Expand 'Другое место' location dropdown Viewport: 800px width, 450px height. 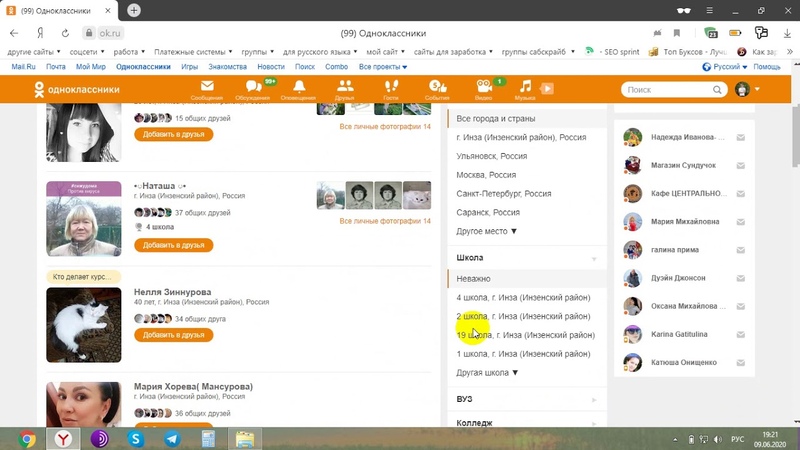(486, 231)
